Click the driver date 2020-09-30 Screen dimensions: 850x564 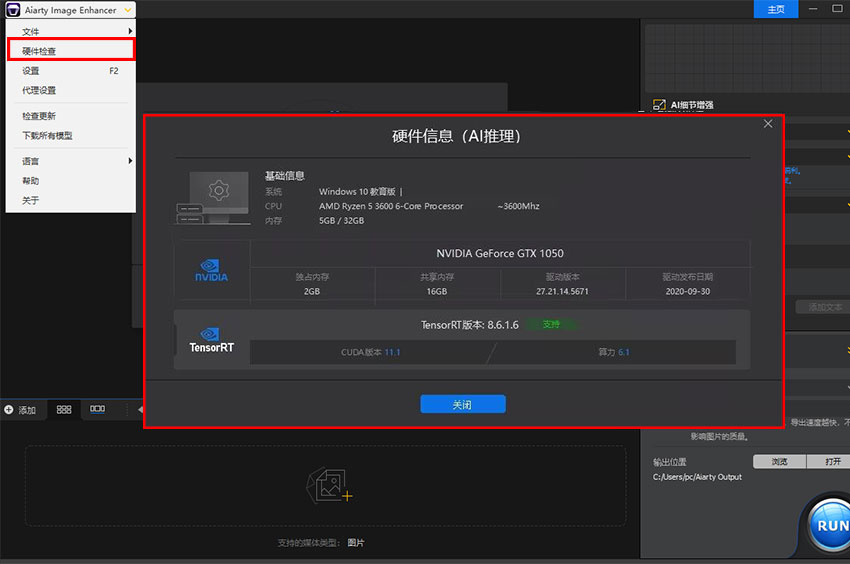click(x=687, y=291)
